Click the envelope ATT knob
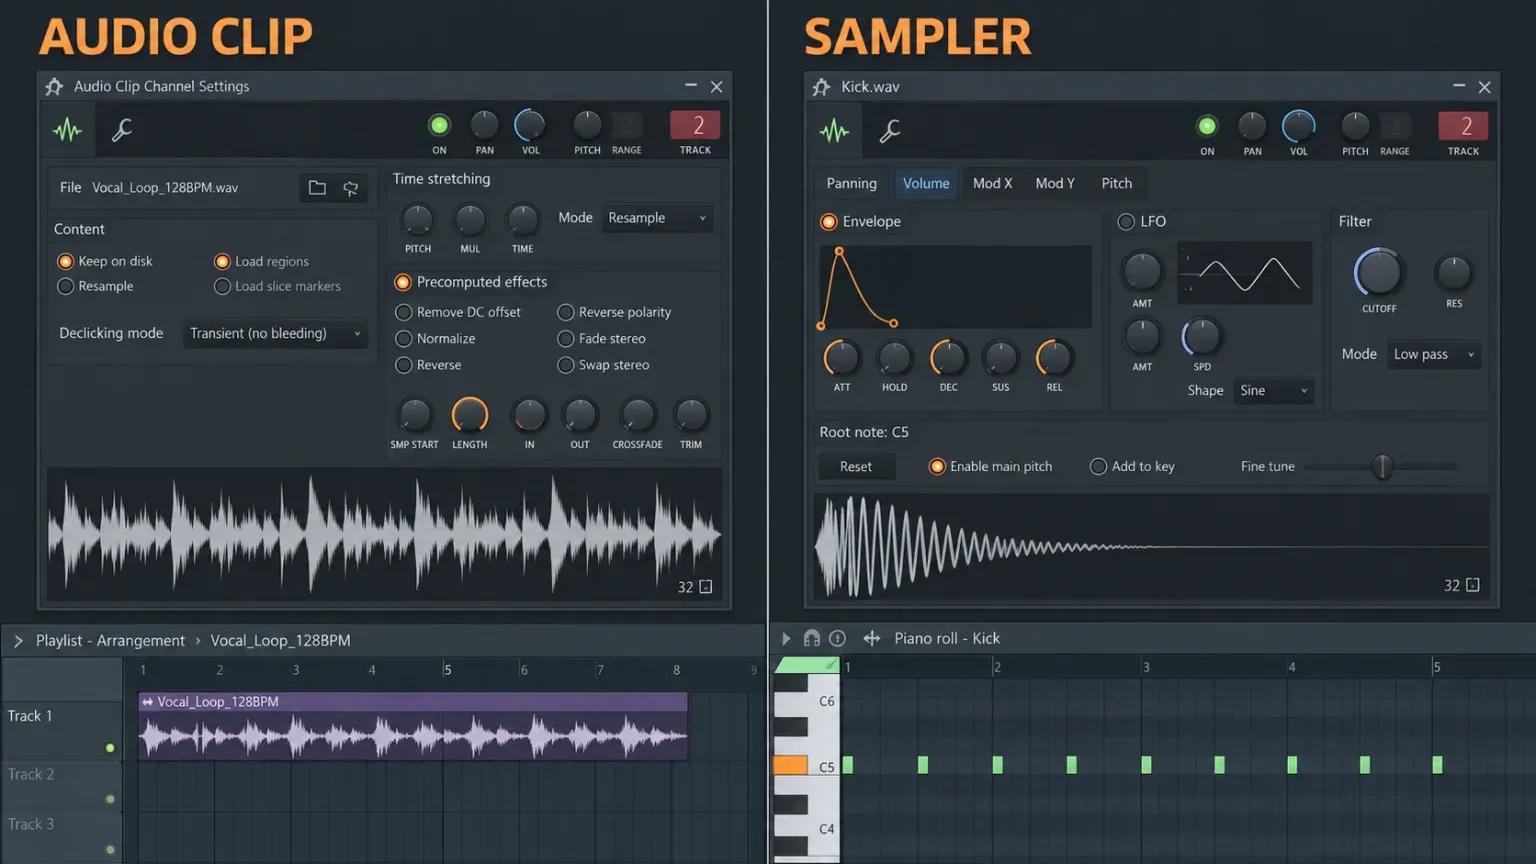The image size is (1536, 864). [x=841, y=358]
